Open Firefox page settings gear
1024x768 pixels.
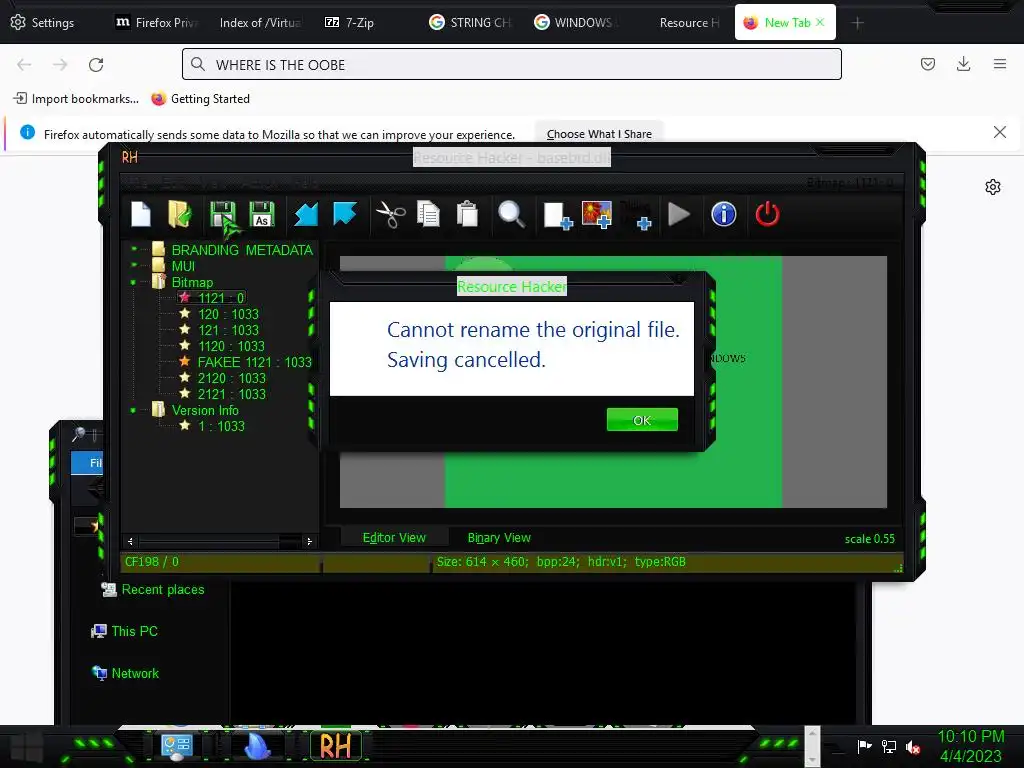(993, 187)
